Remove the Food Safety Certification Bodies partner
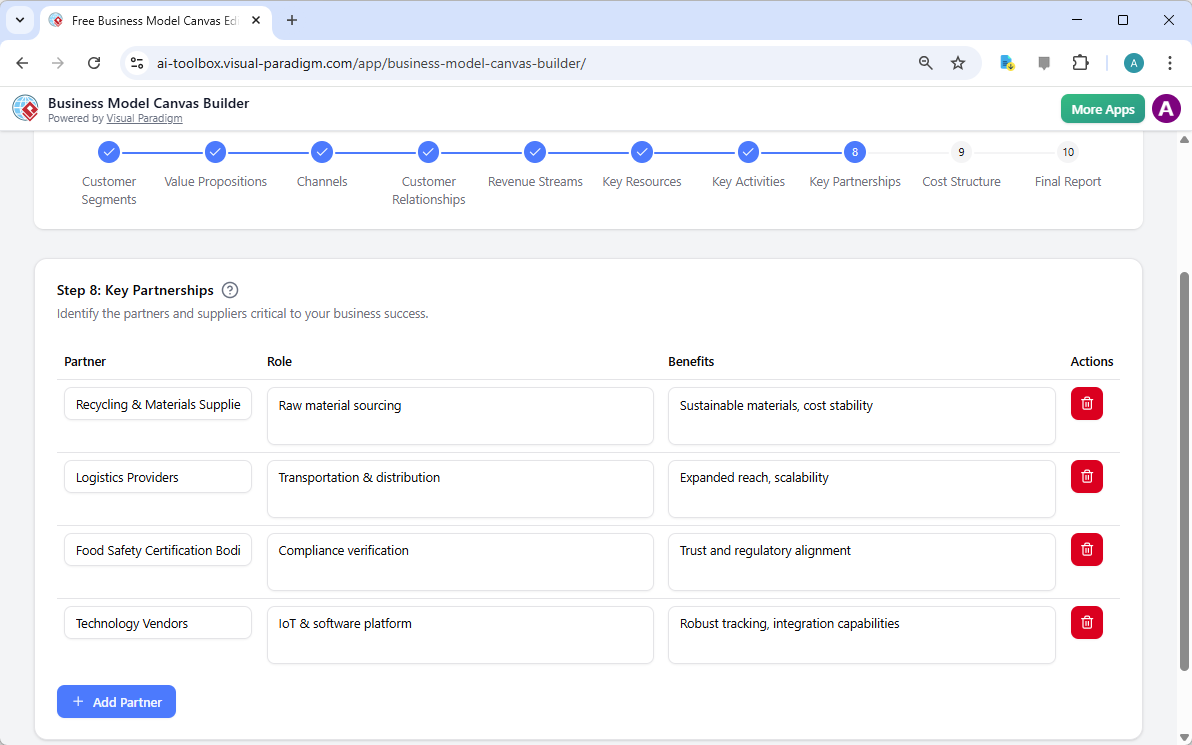This screenshot has width=1192, height=745. 1086,549
